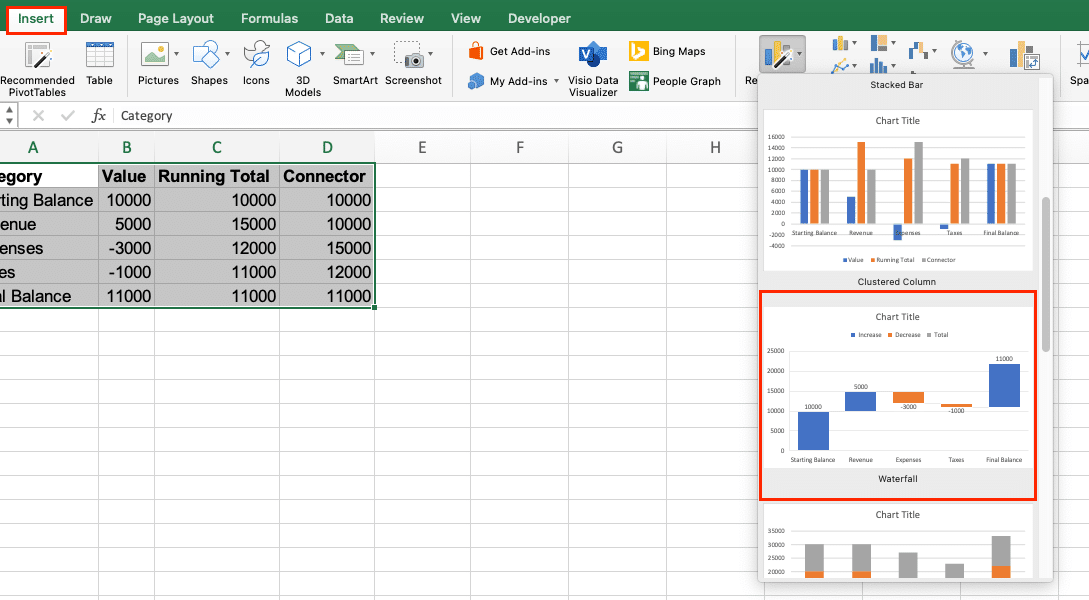This screenshot has height=600, width=1089.
Task: Expand the statistic chart dropdown arrow
Action: coord(893,67)
